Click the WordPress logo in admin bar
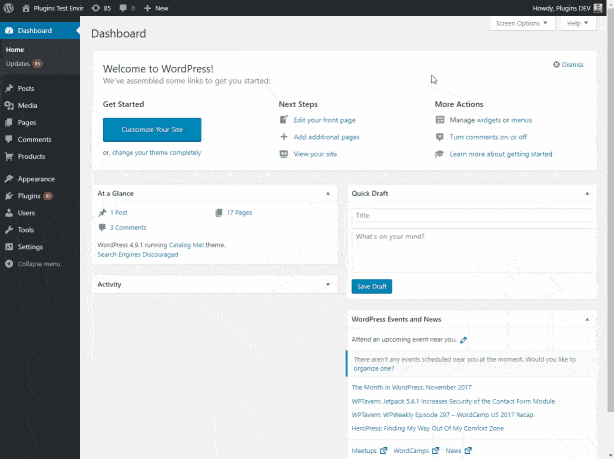The height and width of the screenshot is (459, 614). tap(9, 8)
